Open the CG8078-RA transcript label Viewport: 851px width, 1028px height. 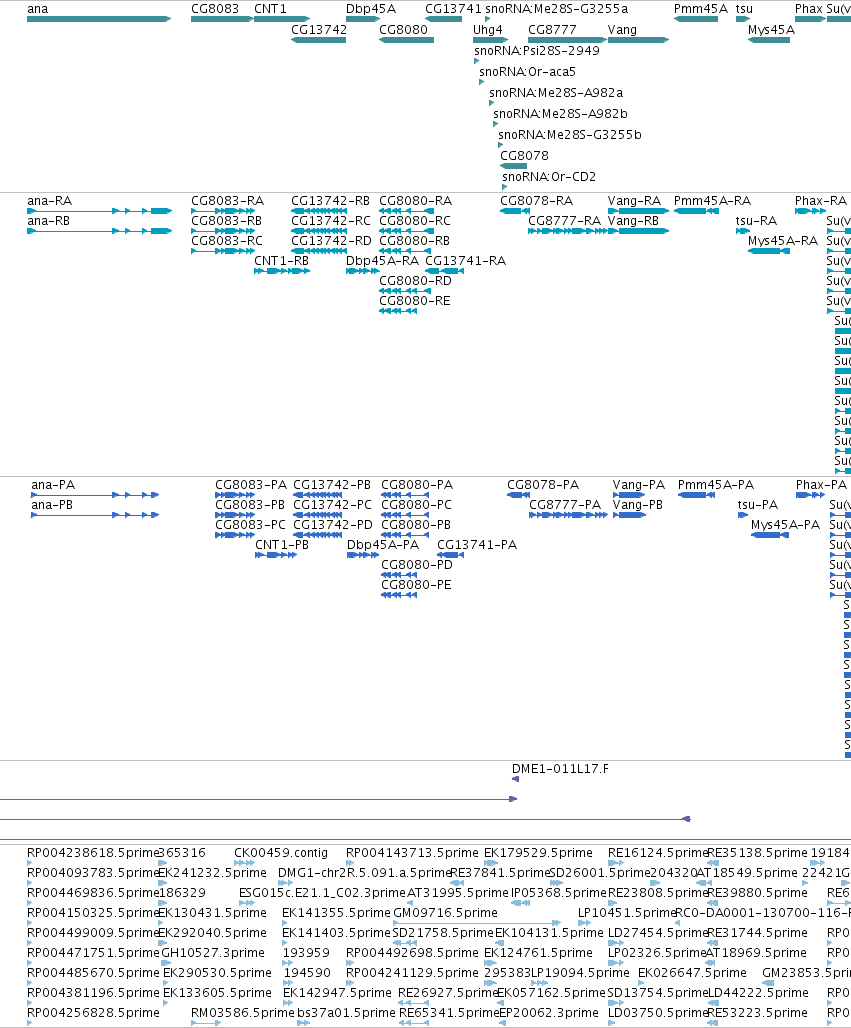(536, 201)
